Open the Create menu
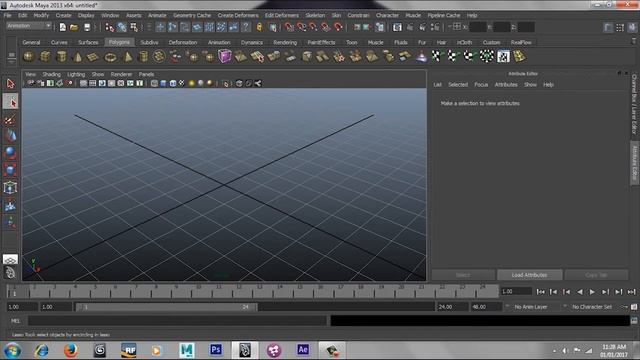Viewport: 640px width, 360px height. [63, 16]
